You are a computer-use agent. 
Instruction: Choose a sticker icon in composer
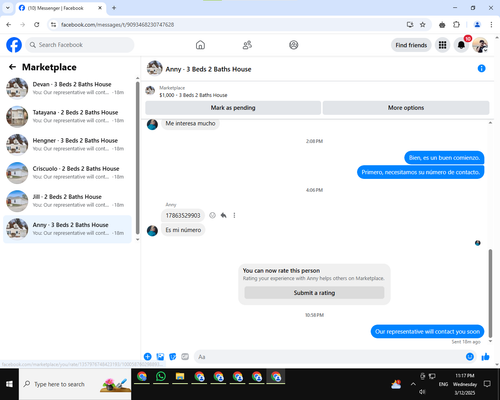tap(173, 357)
